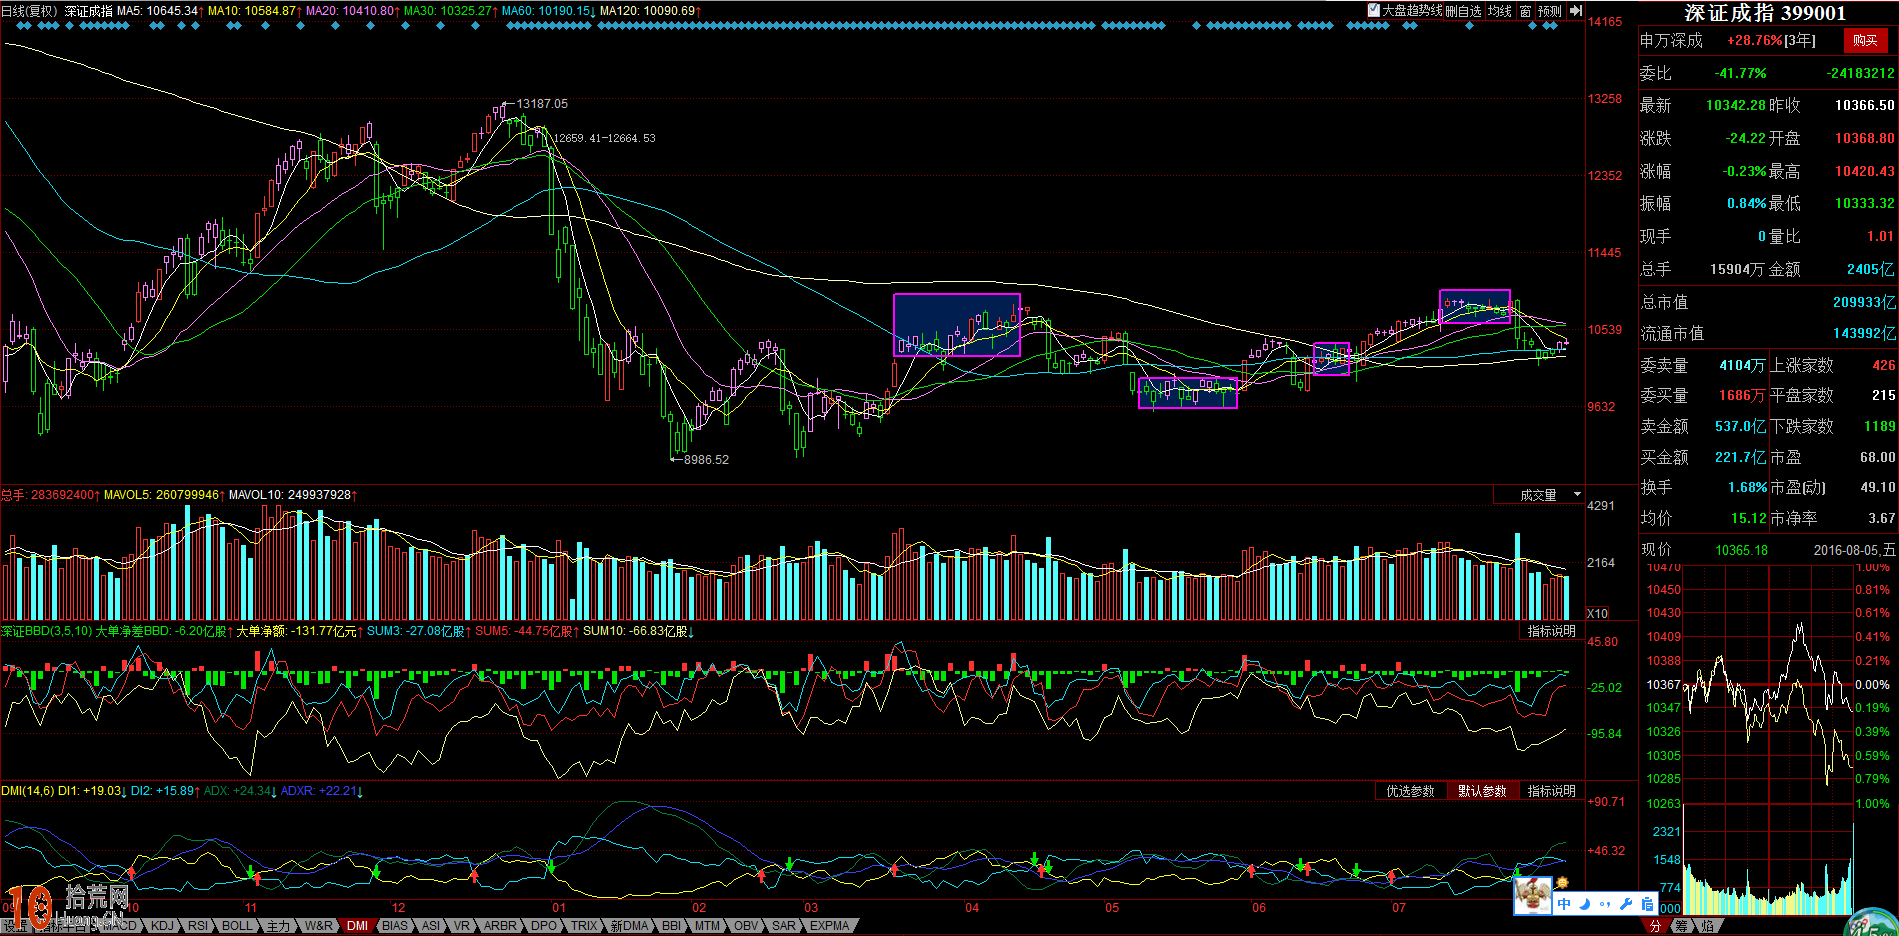Click the 预测 forecast tool

pos(1549,11)
